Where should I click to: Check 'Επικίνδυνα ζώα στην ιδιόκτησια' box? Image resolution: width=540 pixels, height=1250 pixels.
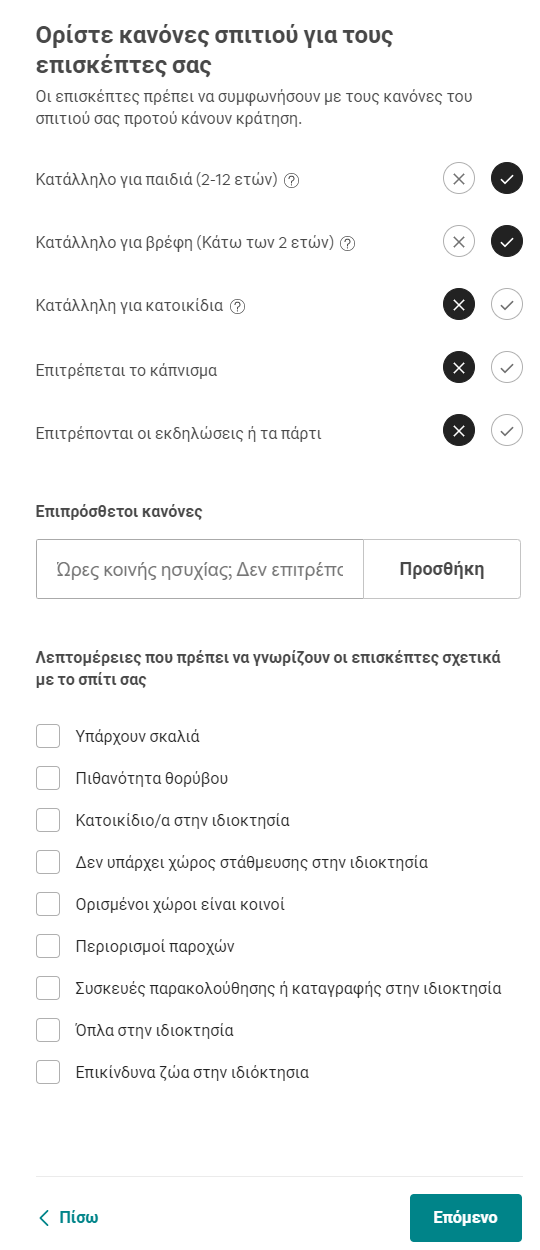click(x=48, y=1072)
